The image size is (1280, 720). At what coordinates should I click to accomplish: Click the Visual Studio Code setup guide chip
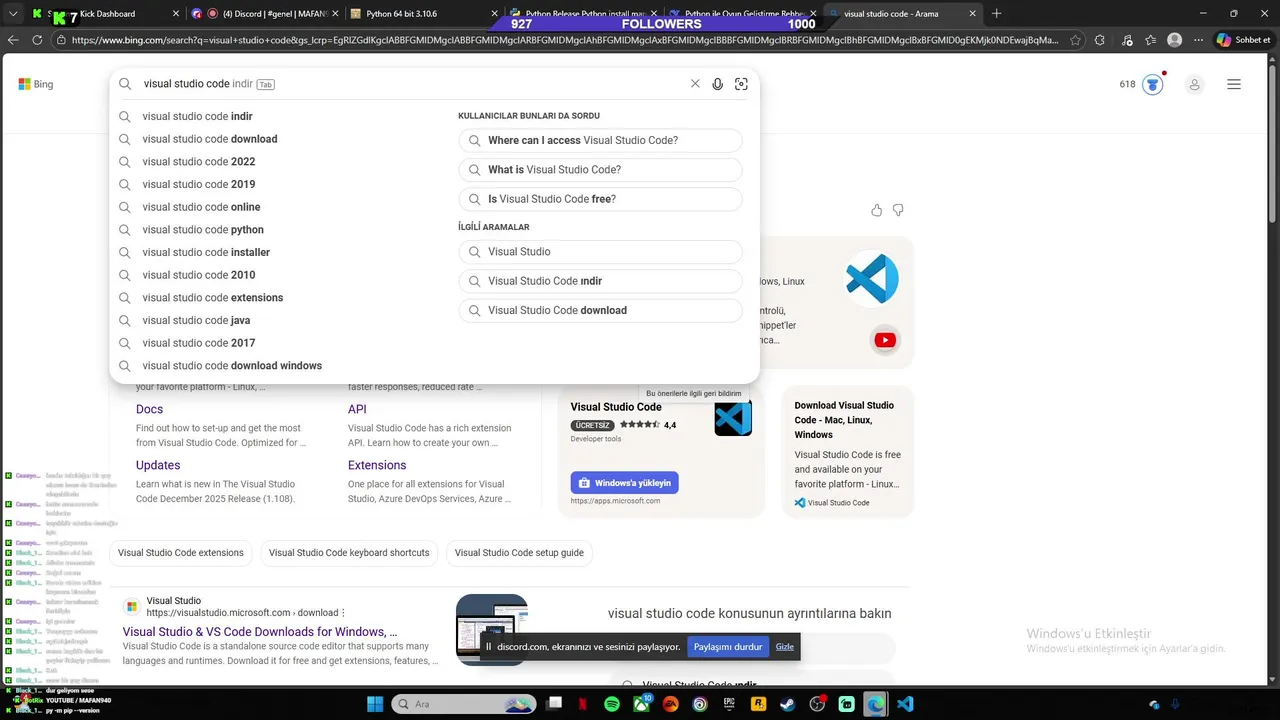(519, 553)
